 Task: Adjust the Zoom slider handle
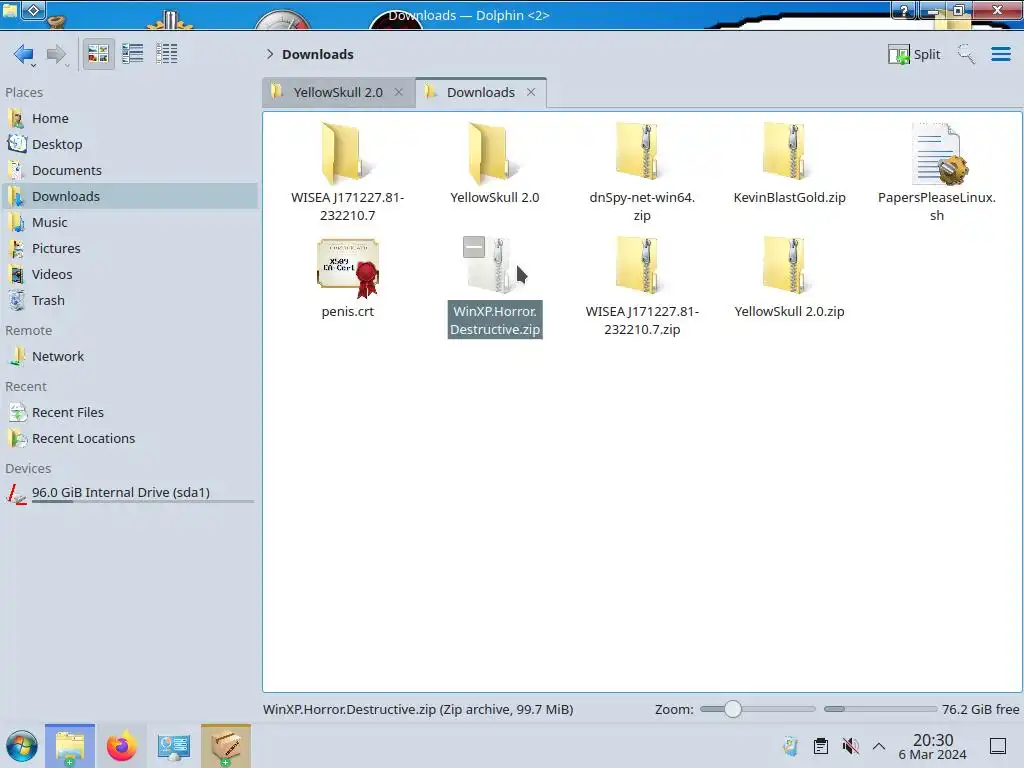[x=733, y=709]
